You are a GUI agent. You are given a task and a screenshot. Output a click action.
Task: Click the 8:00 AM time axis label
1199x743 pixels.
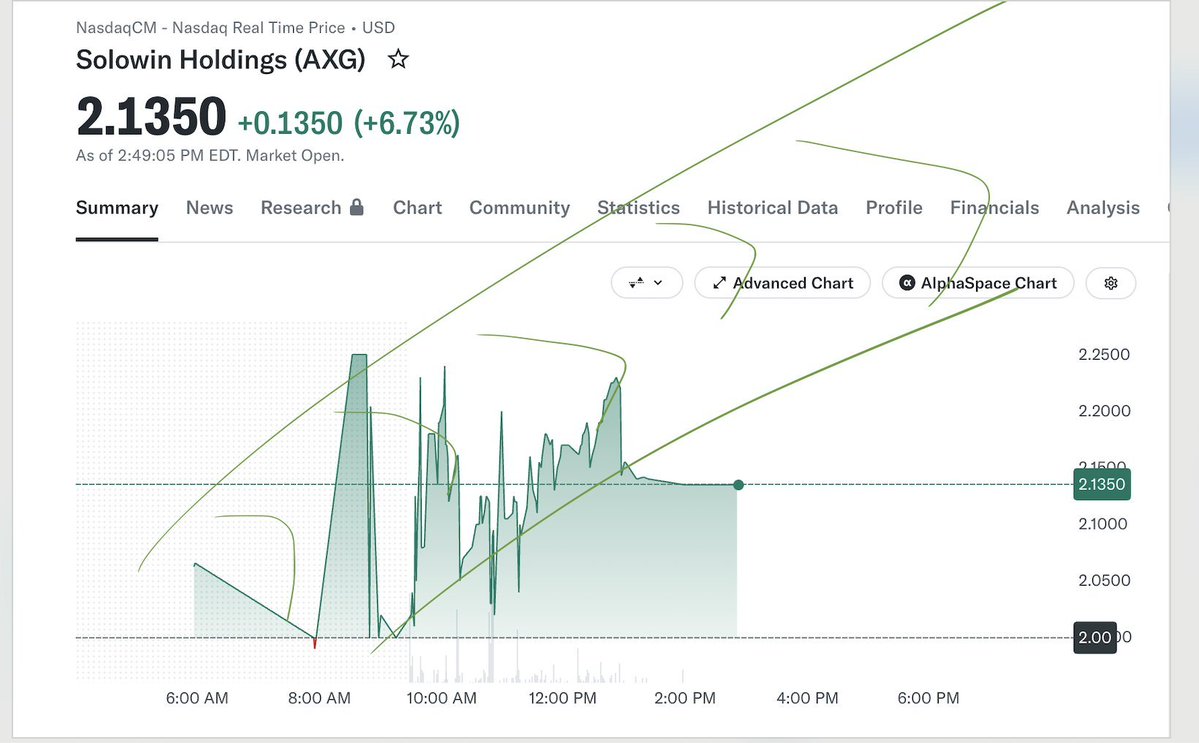pos(320,698)
